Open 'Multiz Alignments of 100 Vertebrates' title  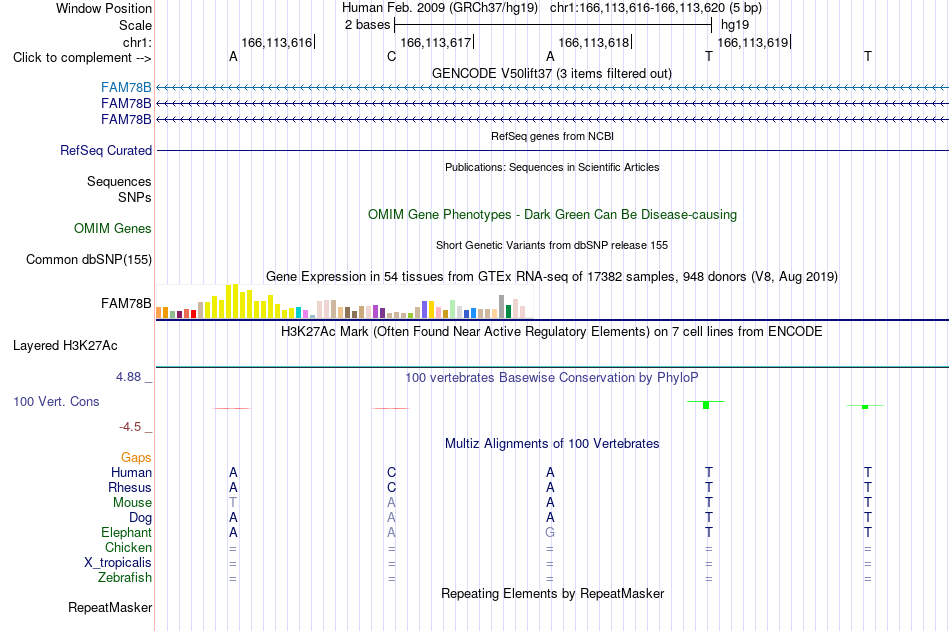tap(552, 444)
